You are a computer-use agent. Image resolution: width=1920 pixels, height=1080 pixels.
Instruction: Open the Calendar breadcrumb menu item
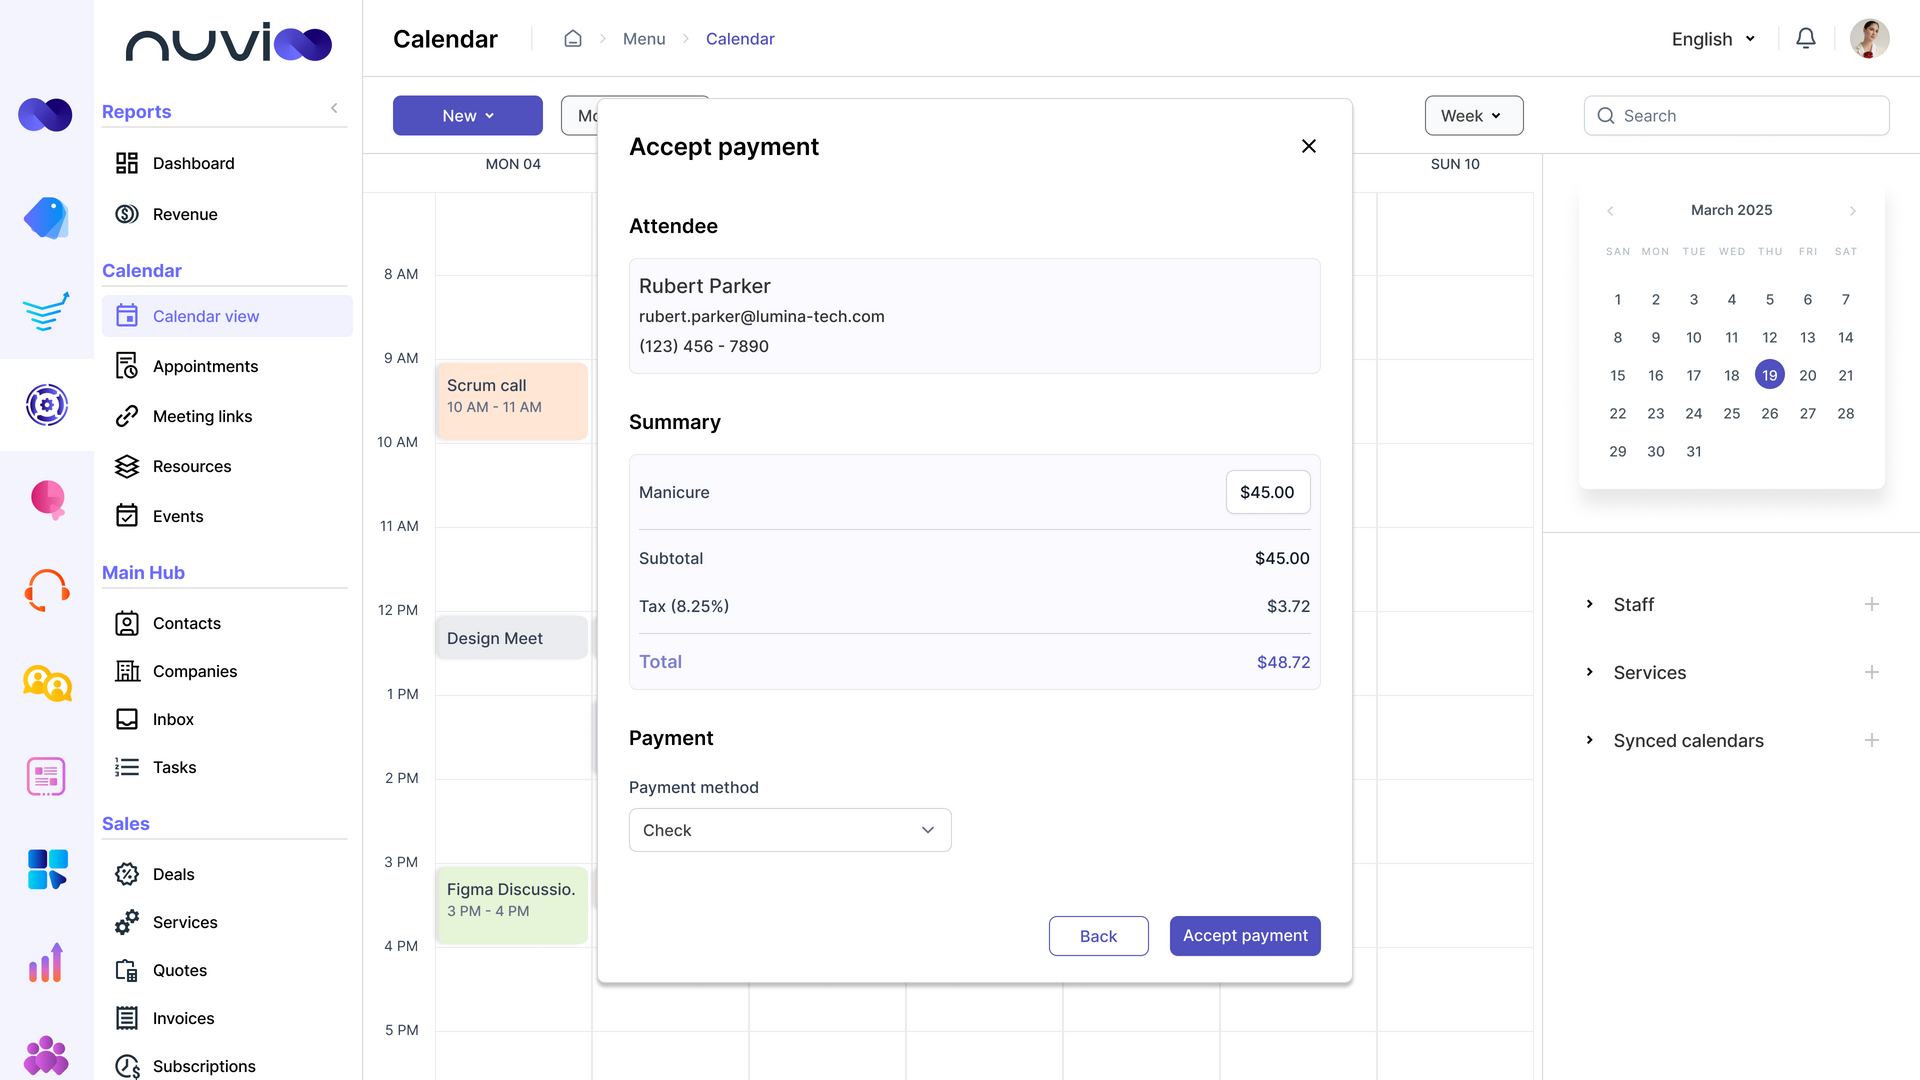740,38
